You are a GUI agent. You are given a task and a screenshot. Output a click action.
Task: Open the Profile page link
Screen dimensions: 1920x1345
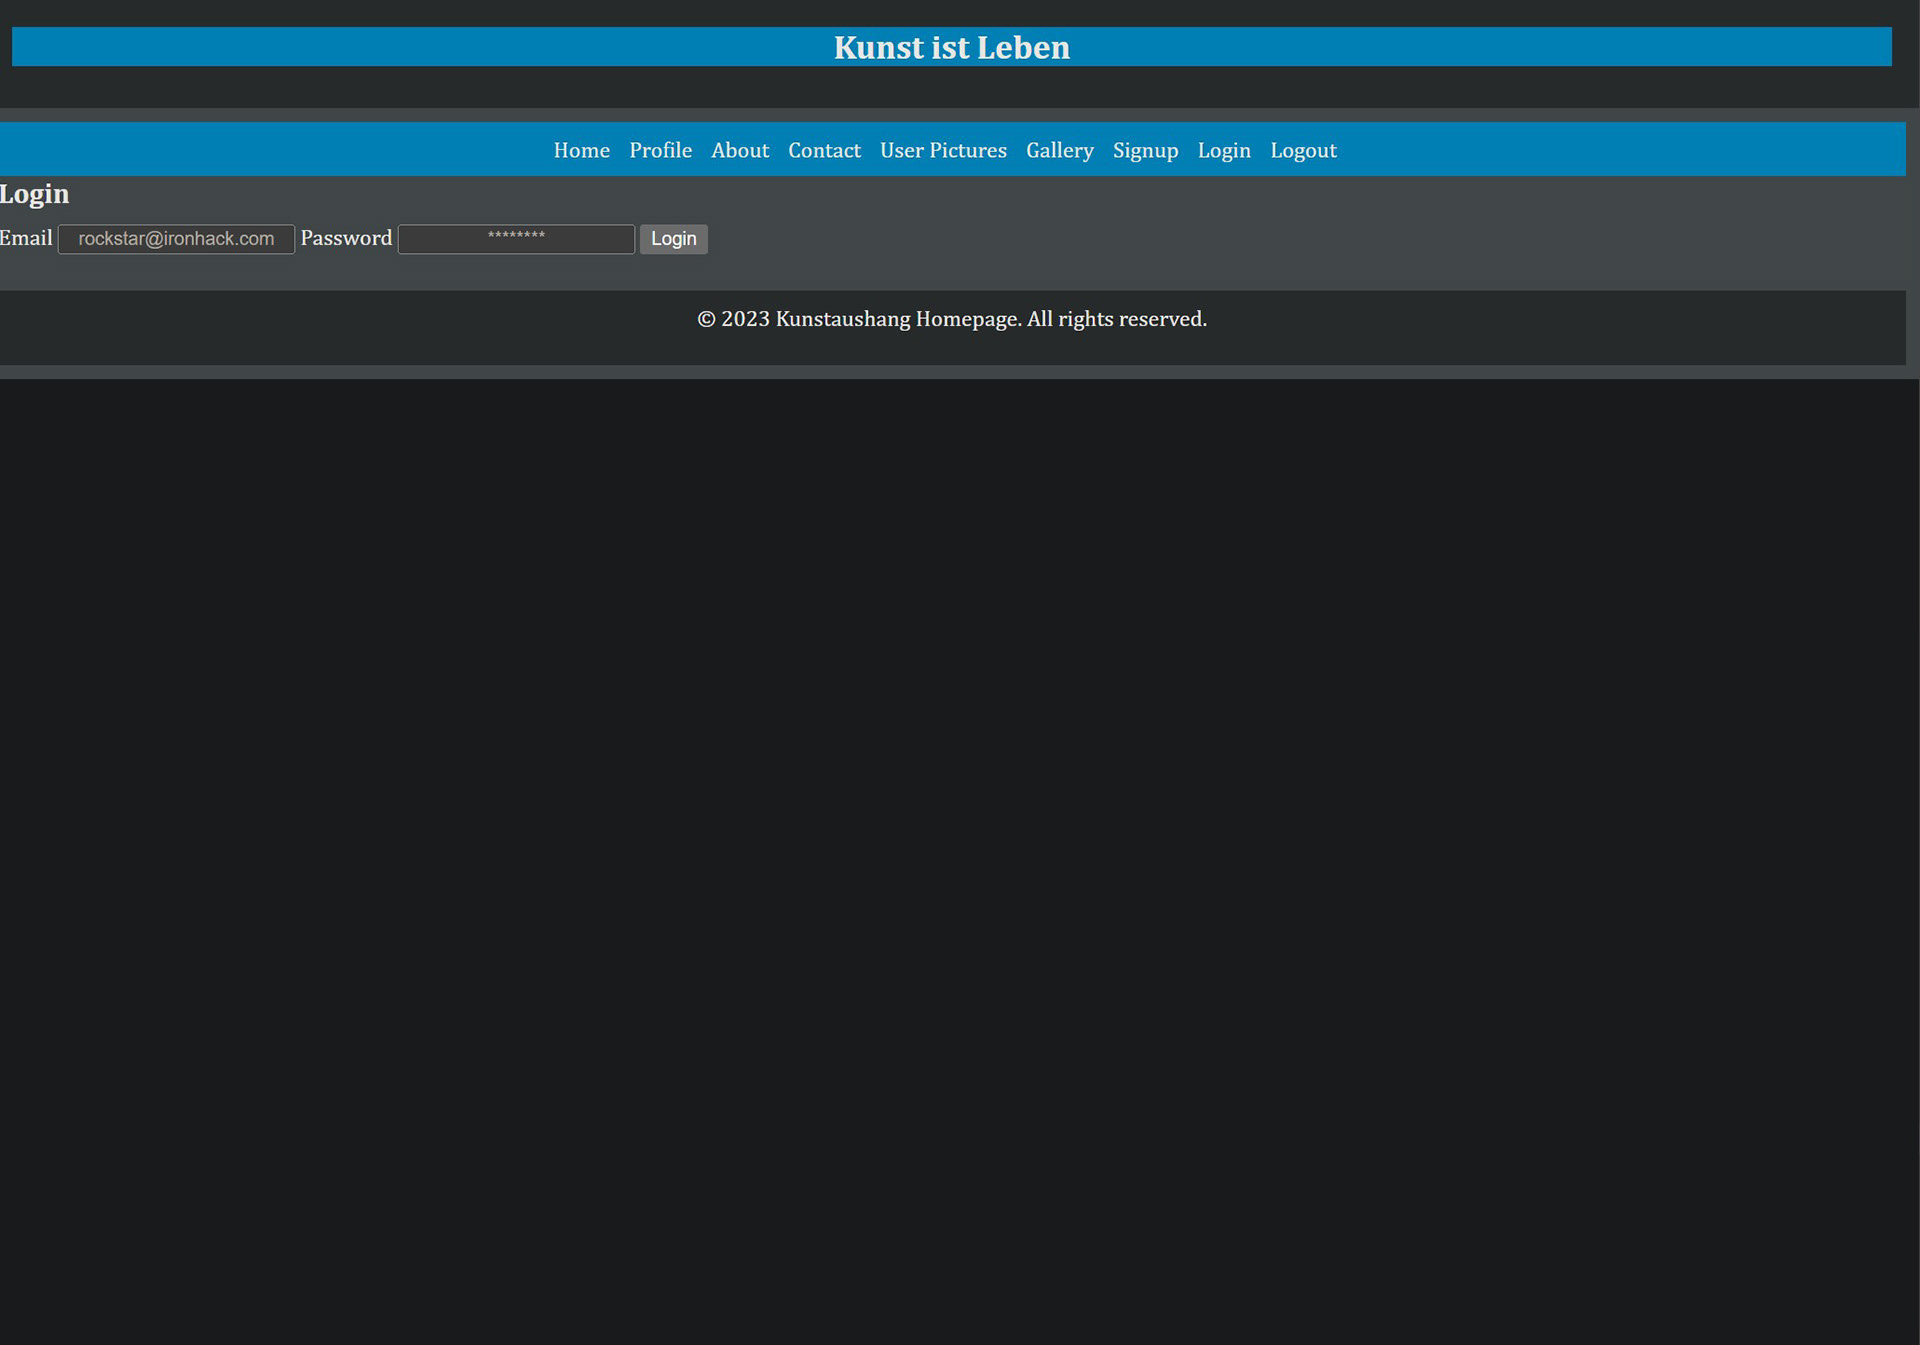click(x=660, y=150)
